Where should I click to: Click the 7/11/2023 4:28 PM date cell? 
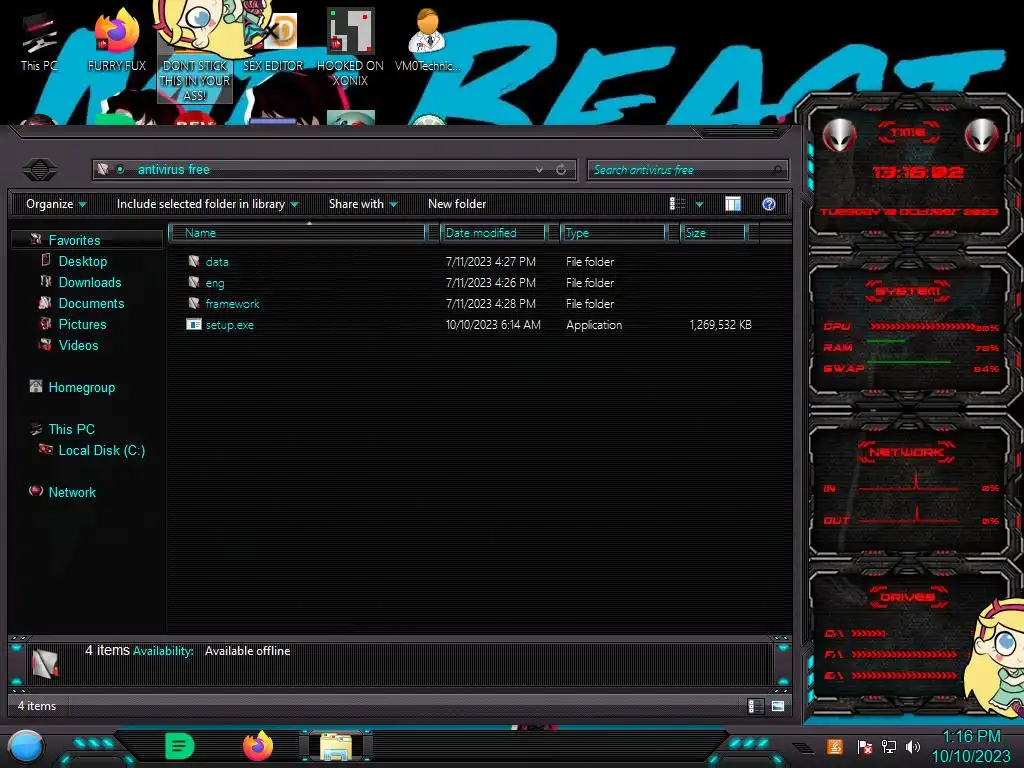click(x=490, y=304)
